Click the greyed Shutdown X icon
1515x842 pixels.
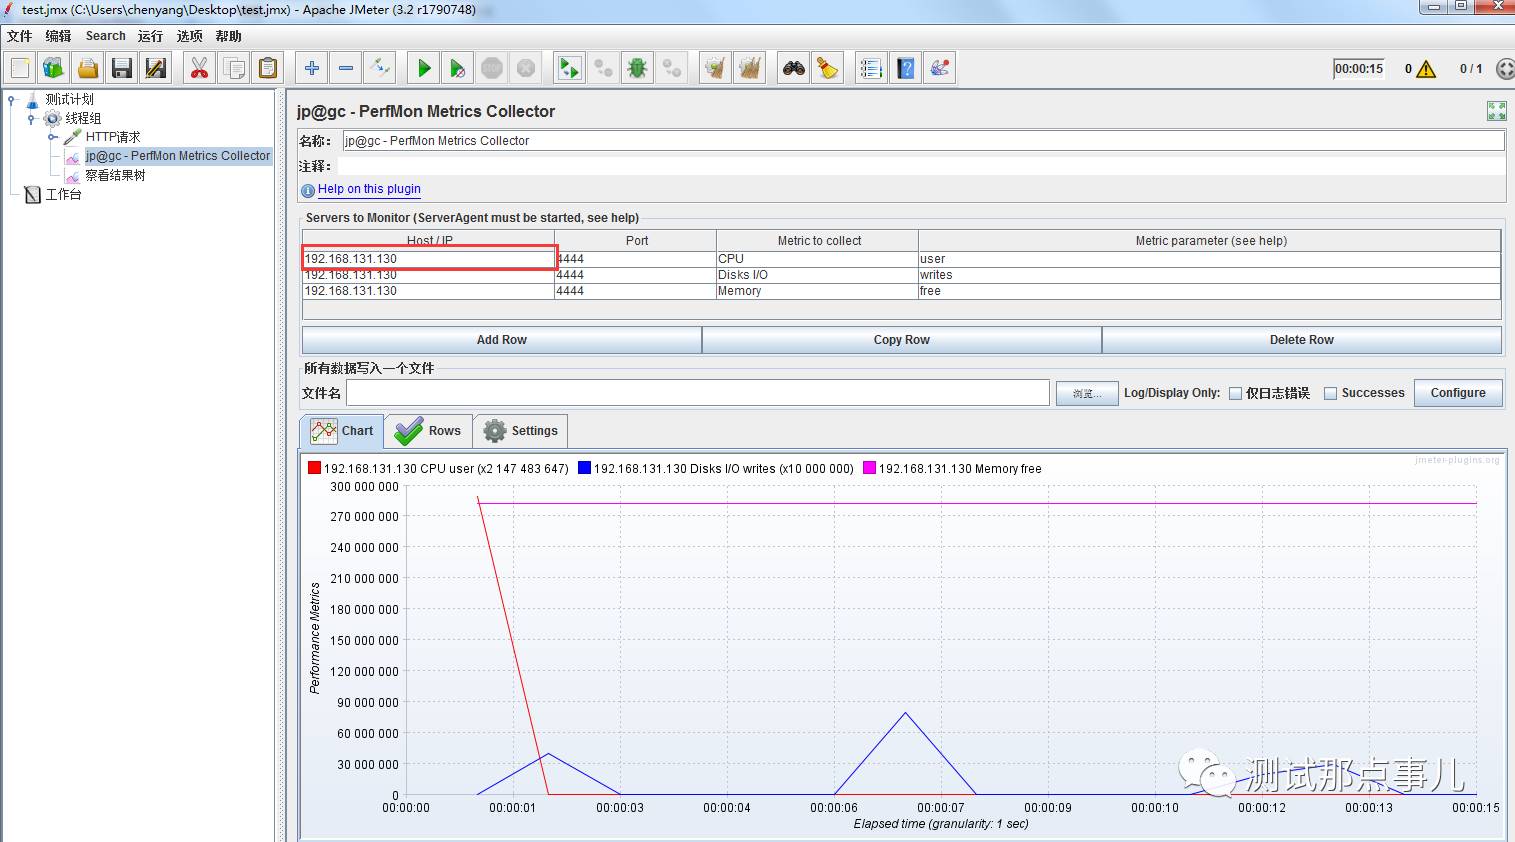526,68
